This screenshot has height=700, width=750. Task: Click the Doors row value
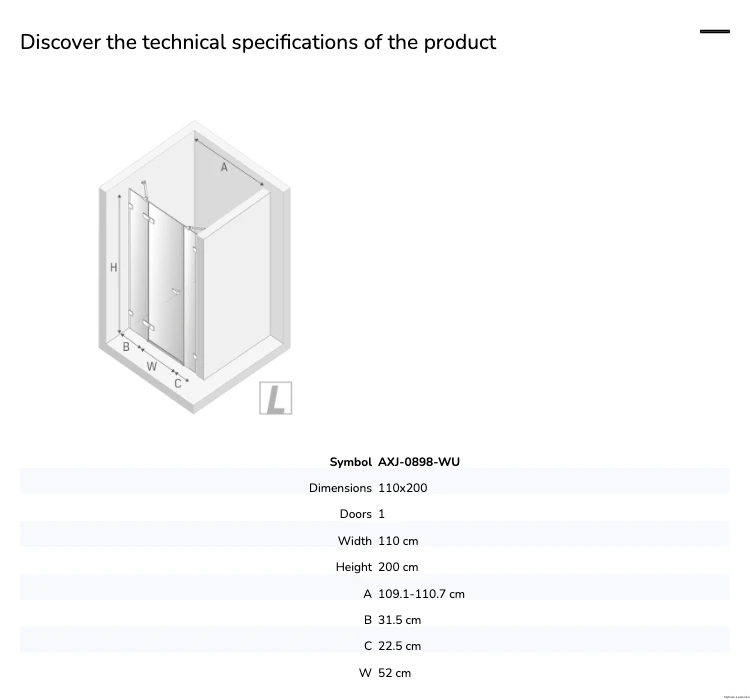[381, 514]
